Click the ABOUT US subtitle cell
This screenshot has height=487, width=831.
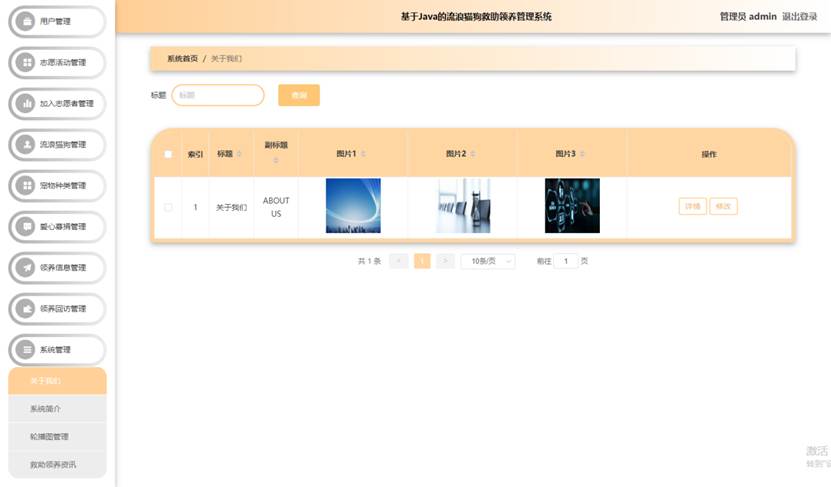coord(276,207)
